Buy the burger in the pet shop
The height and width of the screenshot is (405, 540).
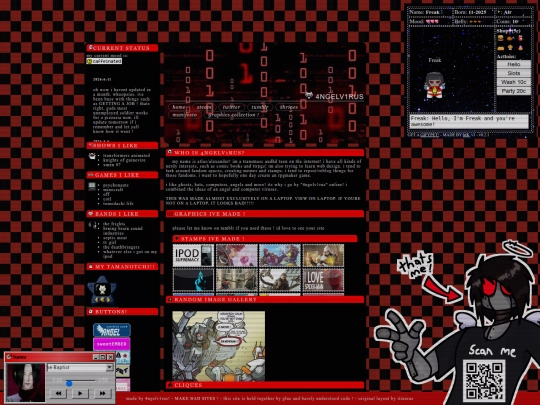coord(500,38)
